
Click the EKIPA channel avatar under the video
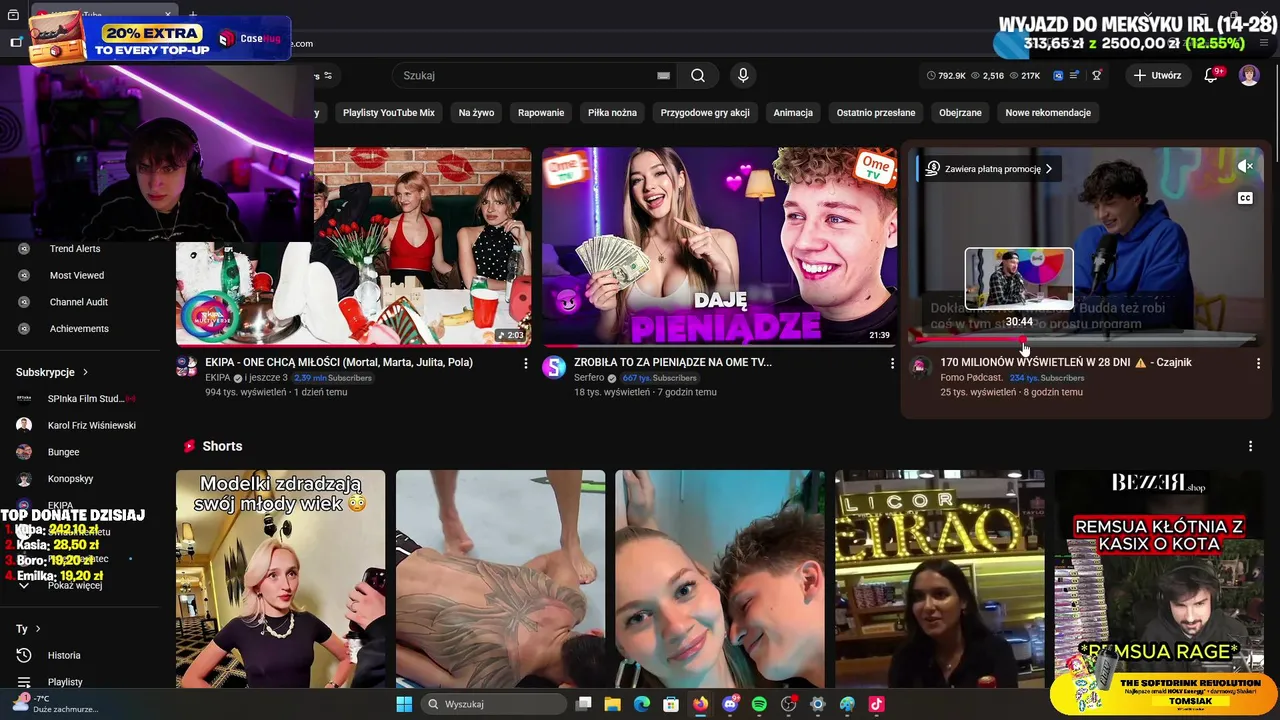187,367
